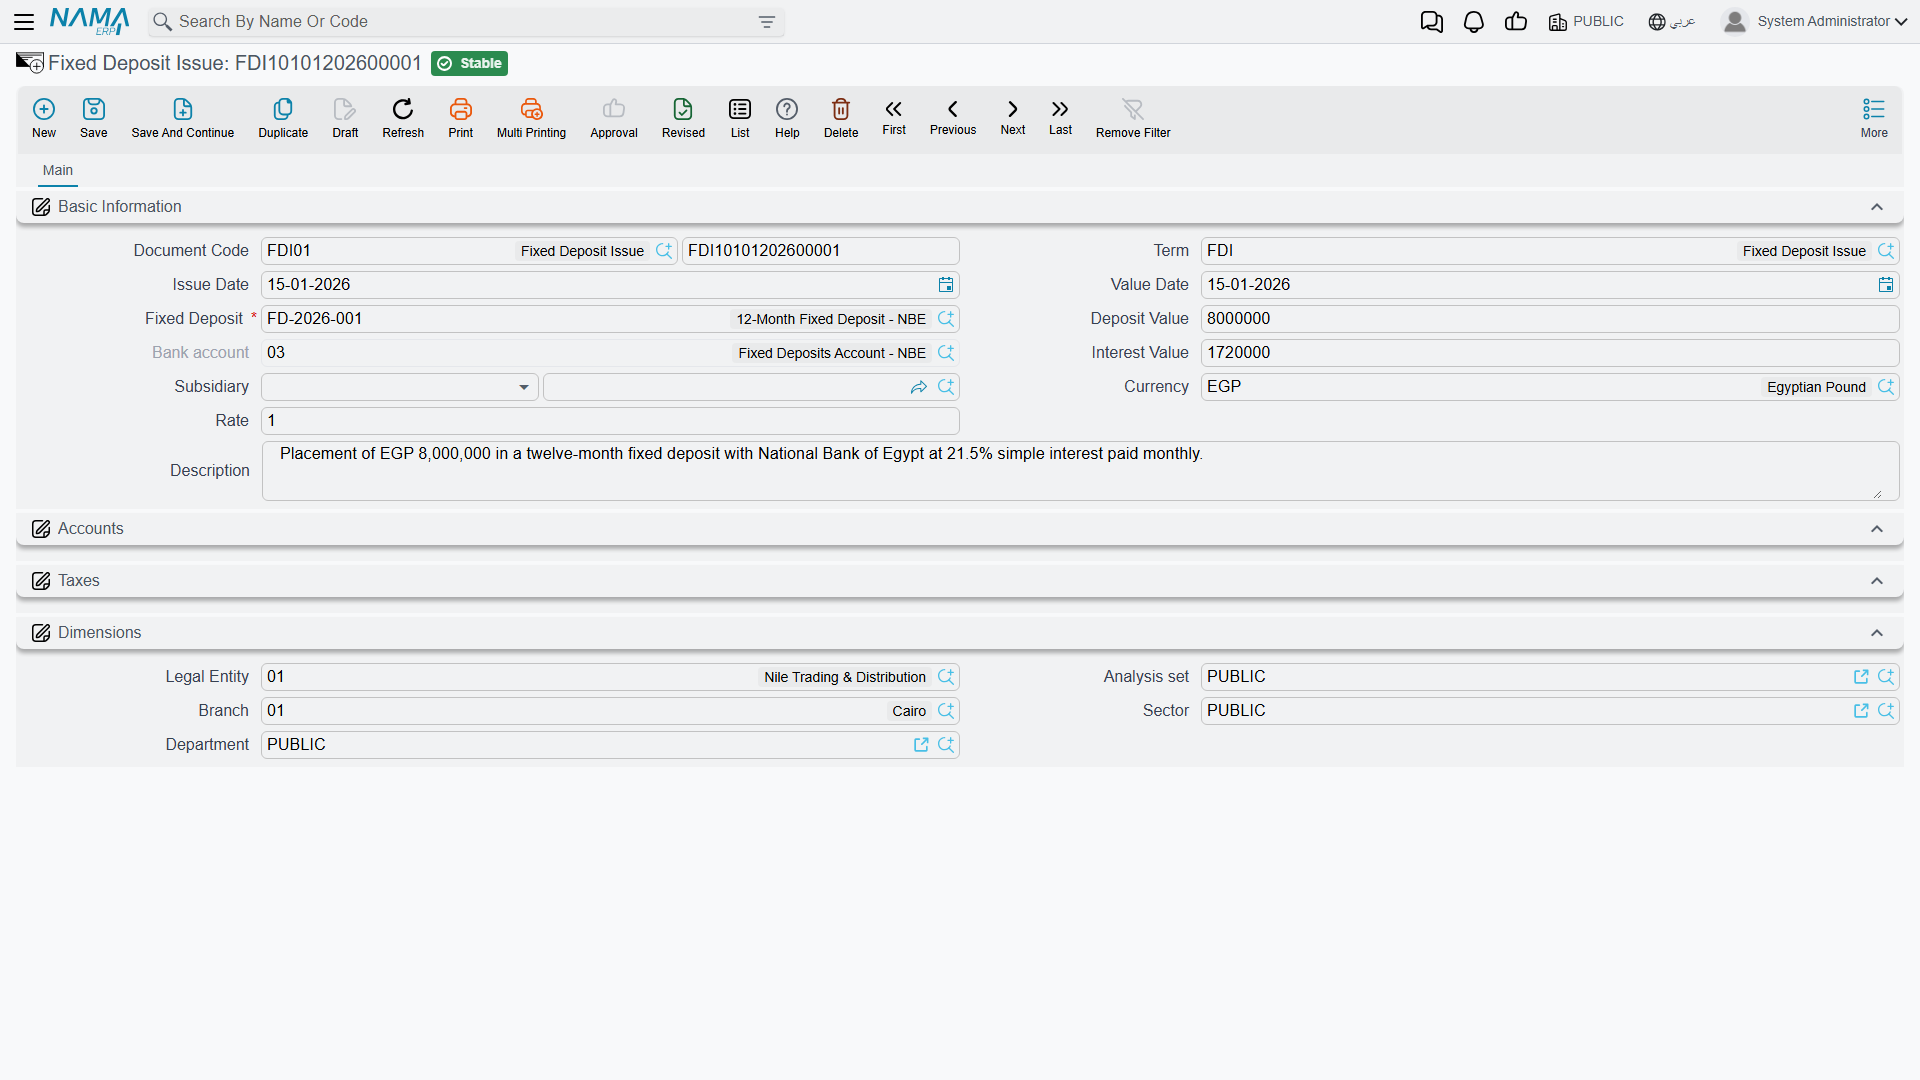Image resolution: width=1920 pixels, height=1080 pixels.
Task: Open Help for this screen
Action: coord(787,118)
